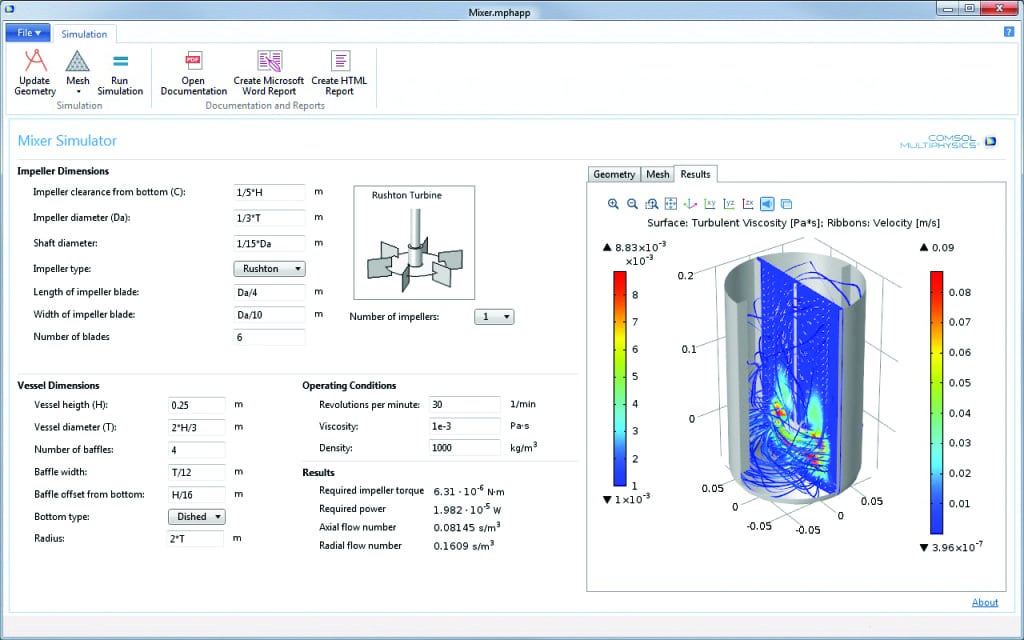Open the Impeller type dropdown

[269, 269]
